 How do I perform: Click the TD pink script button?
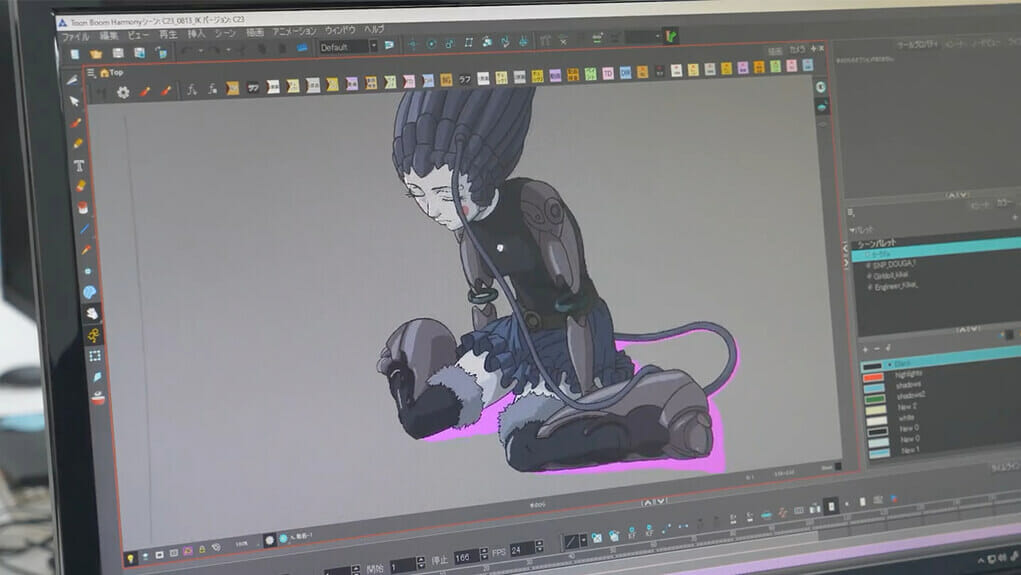[x=608, y=74]
